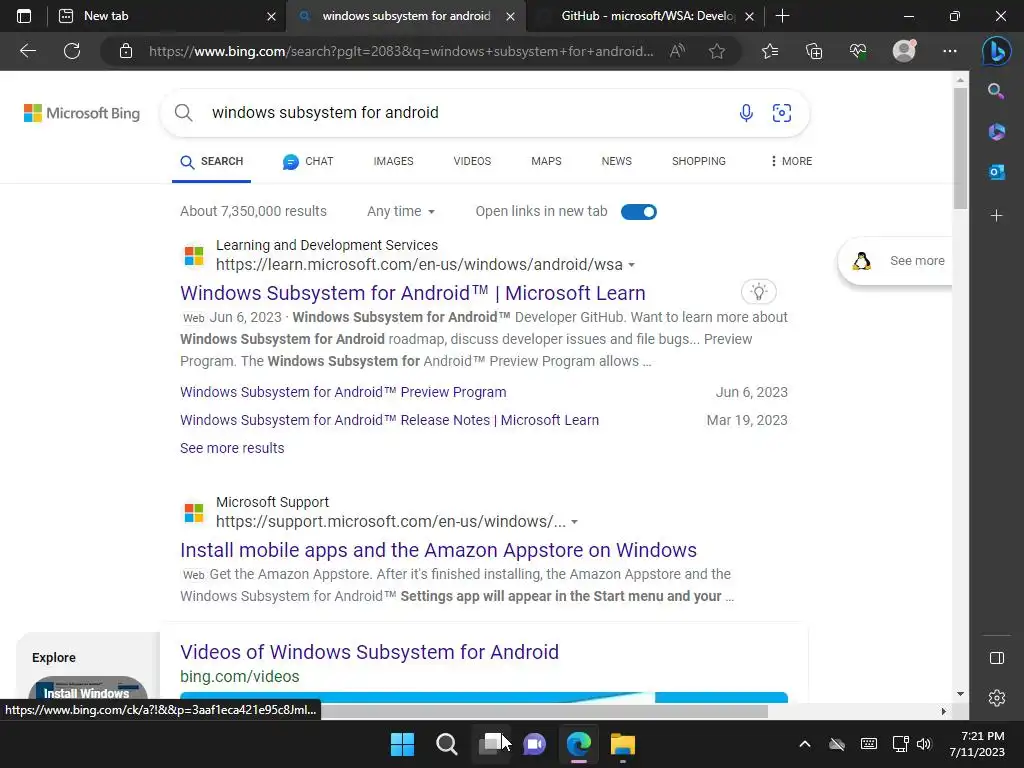Select the NEWS search tab

click(616, 161)
